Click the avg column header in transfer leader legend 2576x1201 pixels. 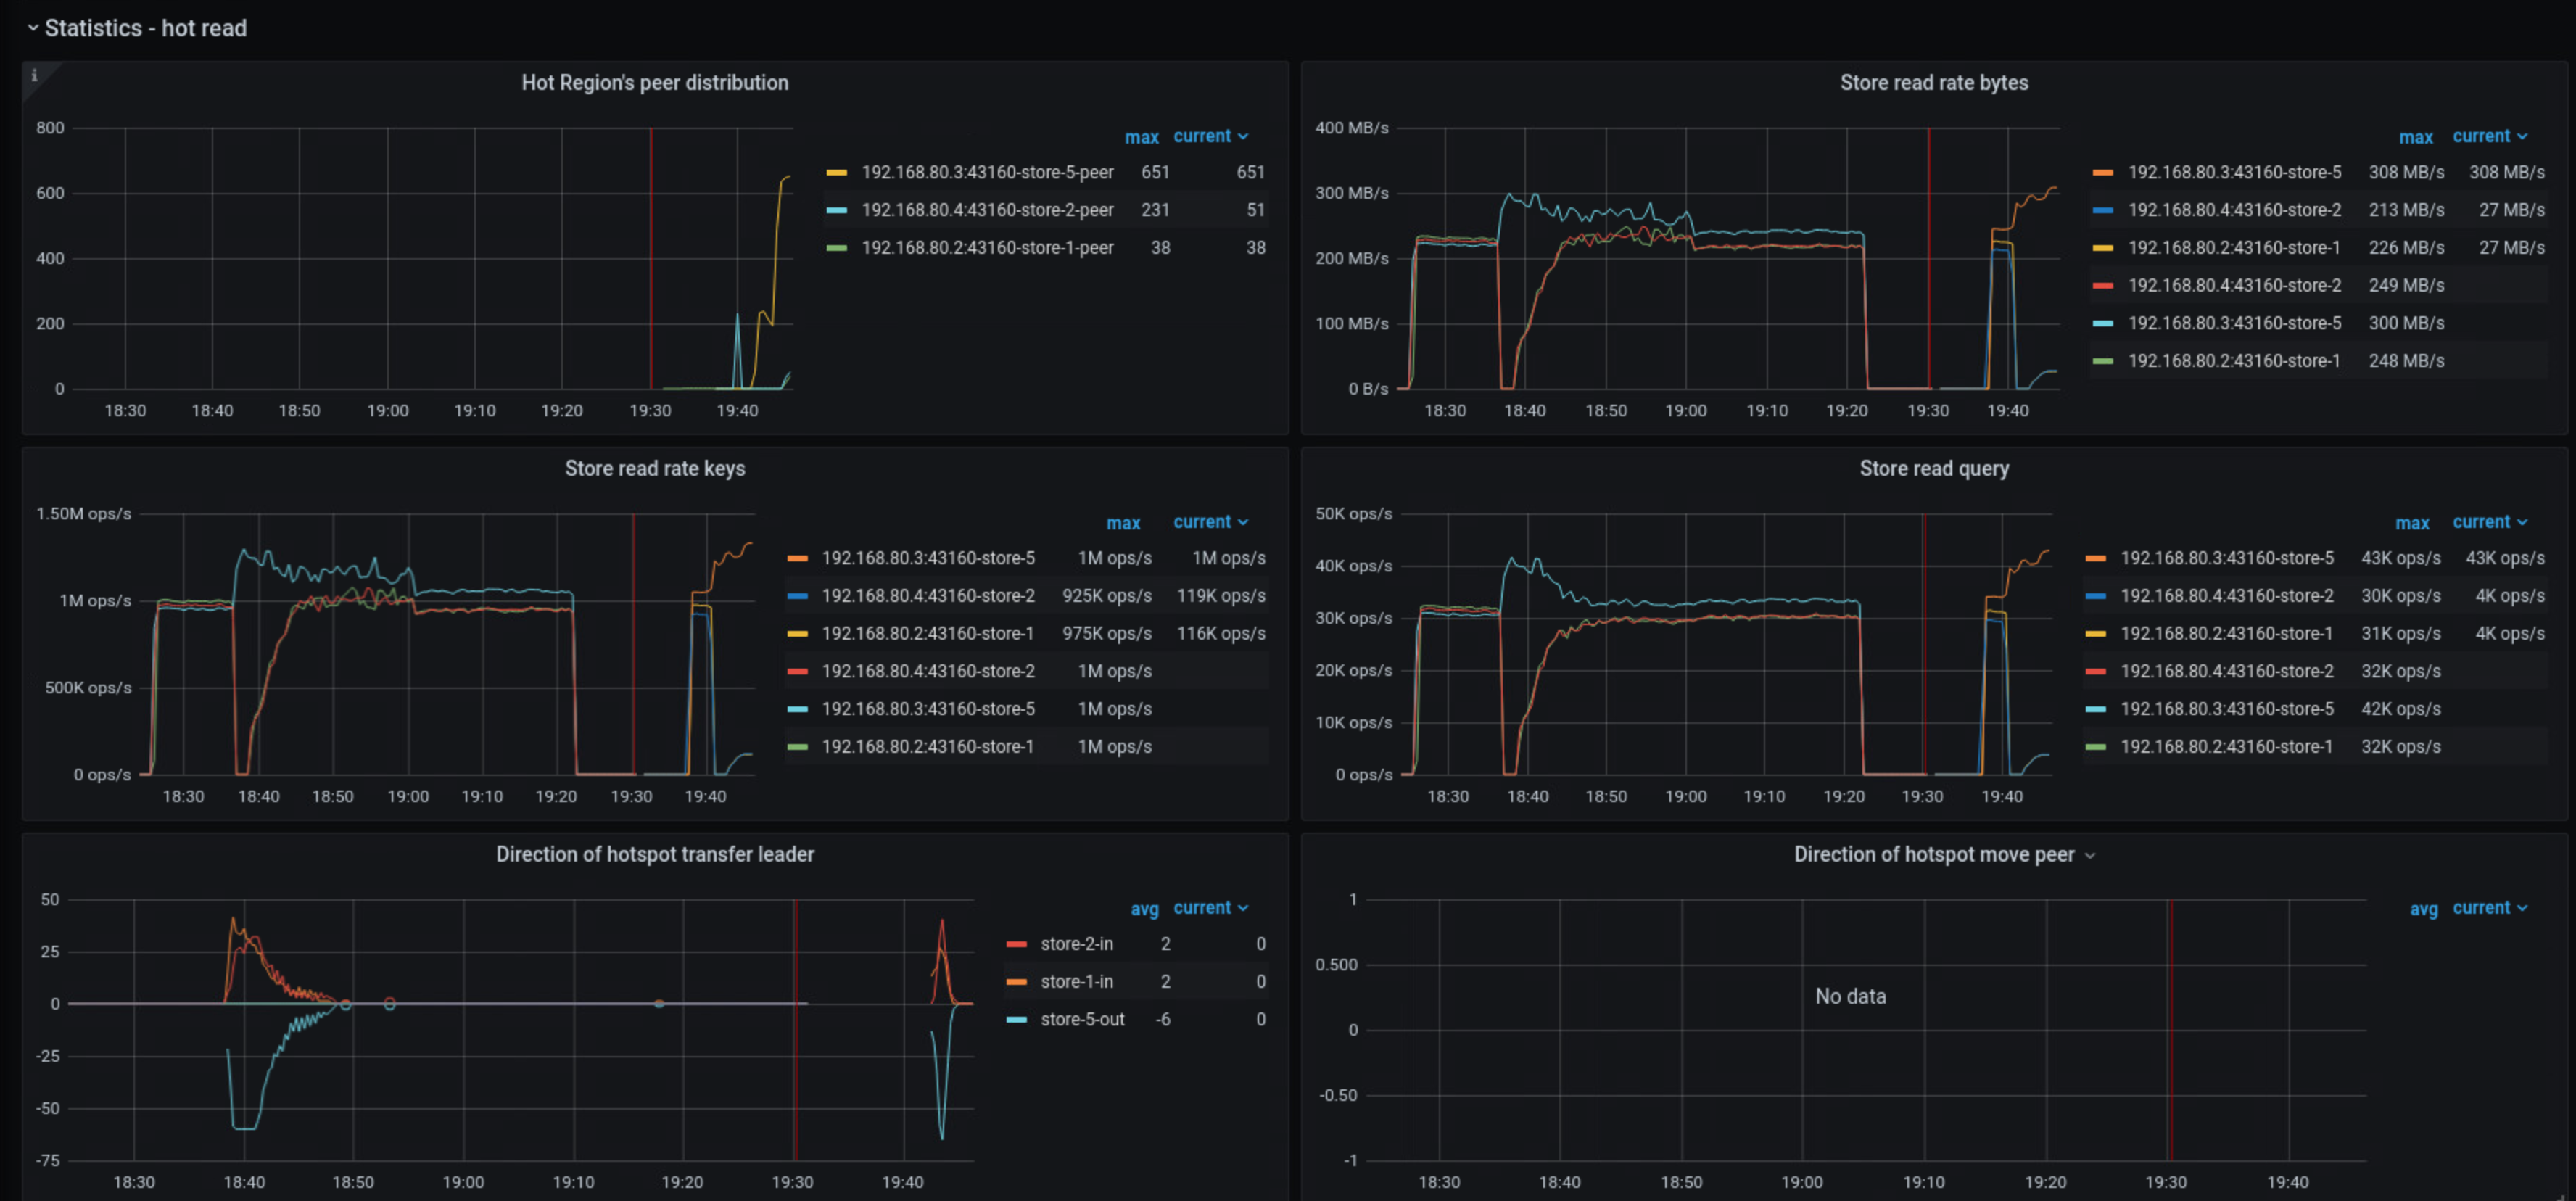pyautogui.click(x=1144, y=909)
